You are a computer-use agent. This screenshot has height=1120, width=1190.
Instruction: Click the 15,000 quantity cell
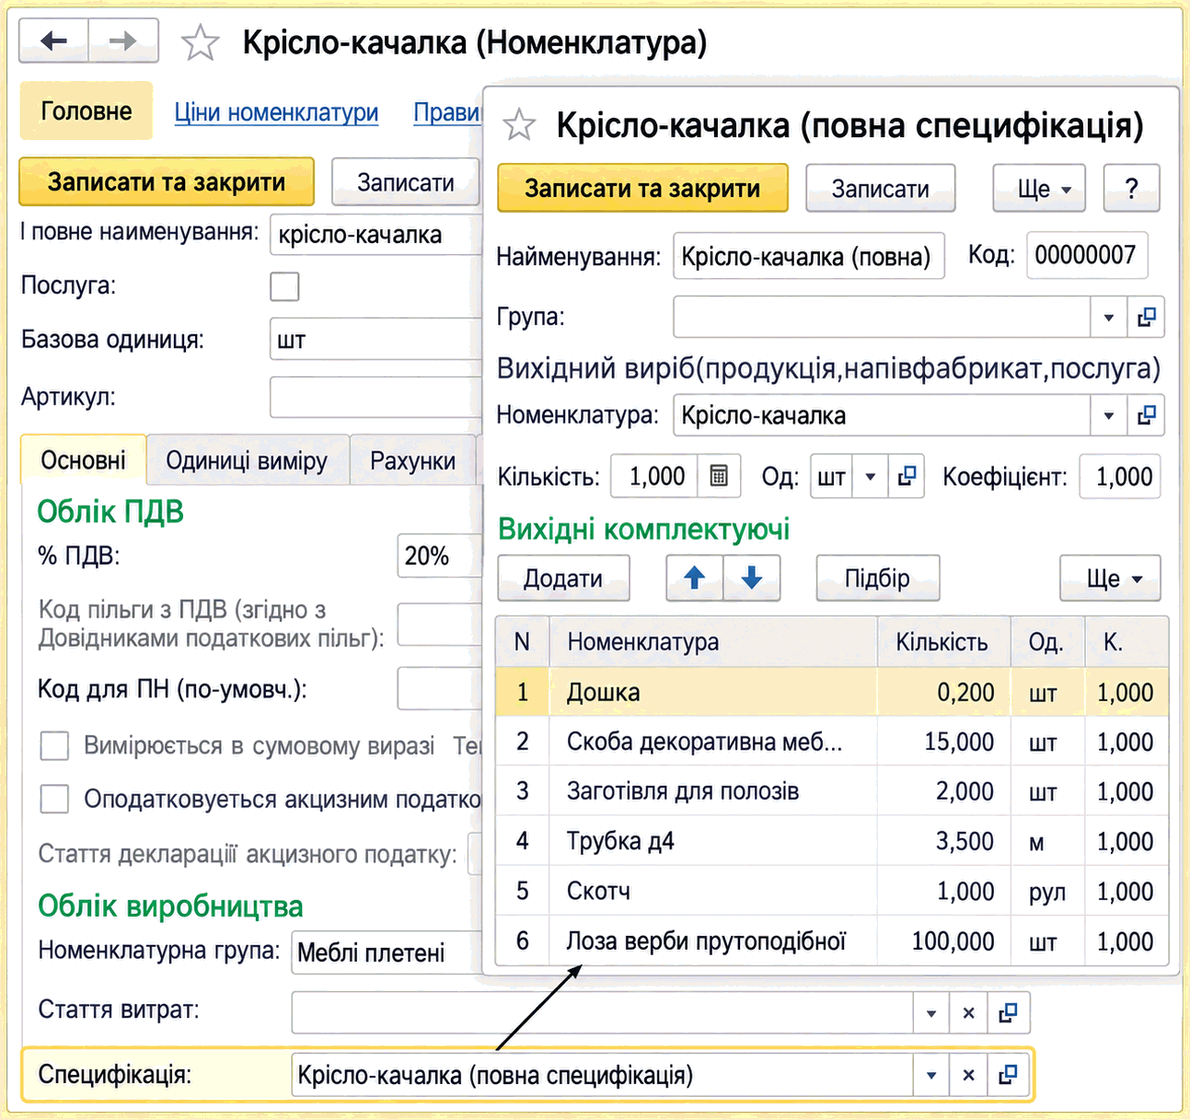coord(944,741)
